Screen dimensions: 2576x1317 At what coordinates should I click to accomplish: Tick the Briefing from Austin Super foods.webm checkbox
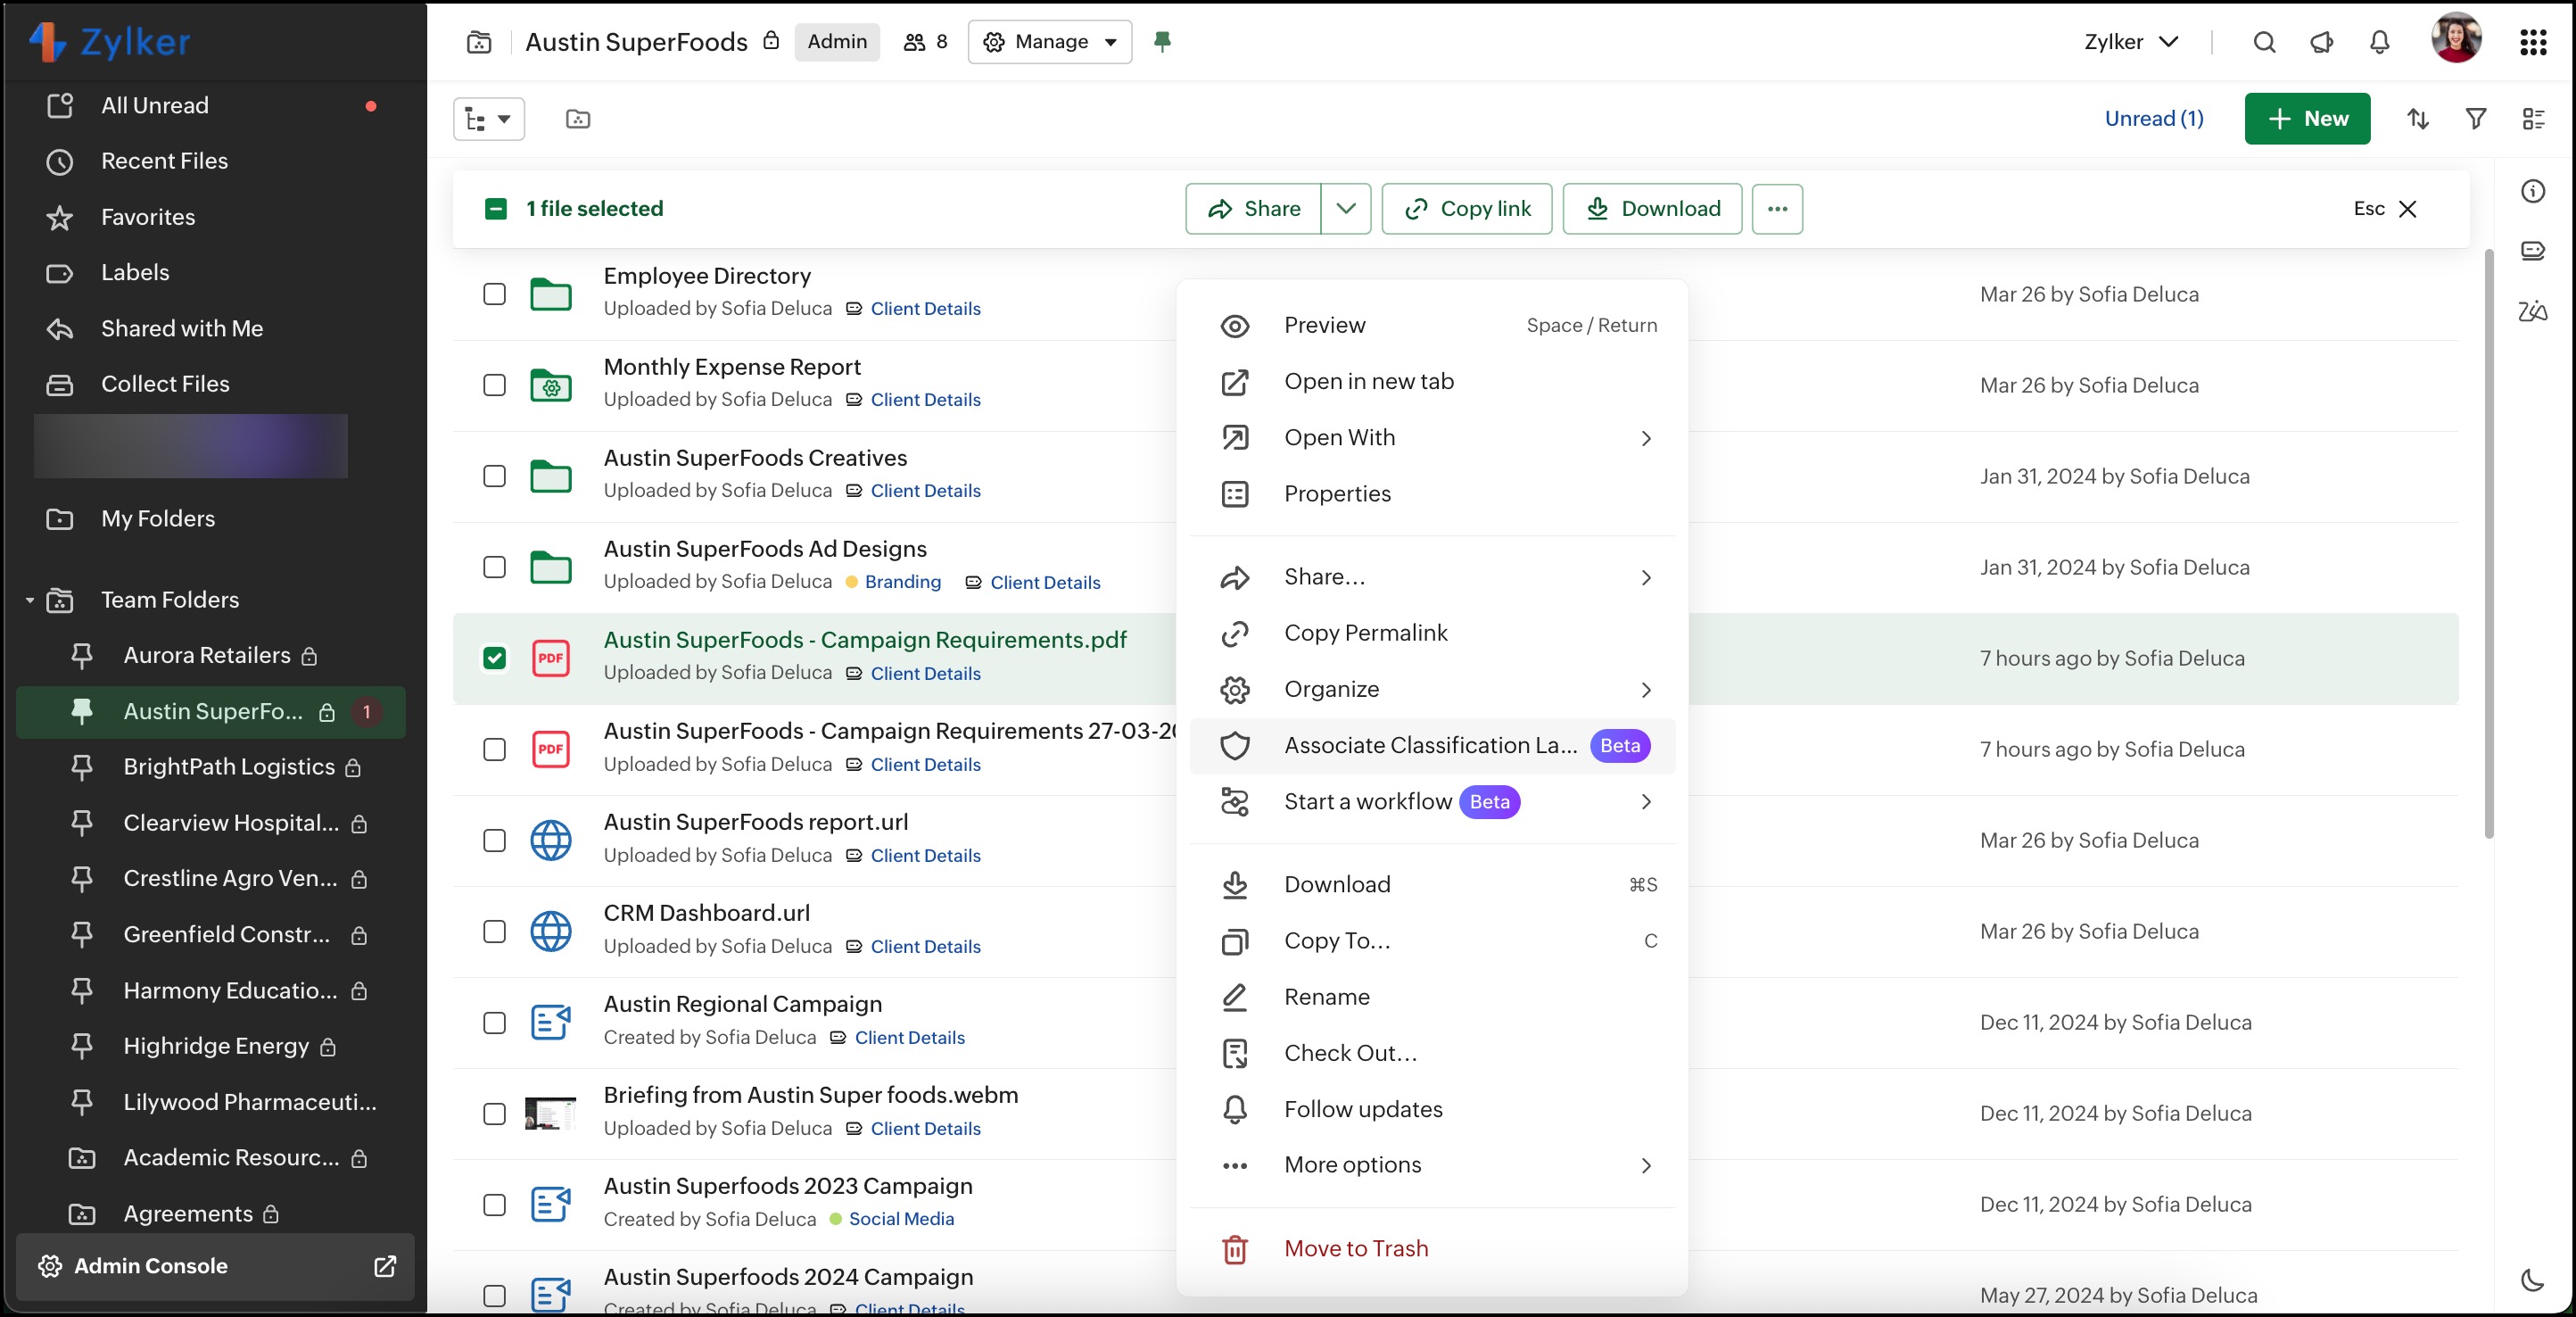click(x=494, y=1113)
